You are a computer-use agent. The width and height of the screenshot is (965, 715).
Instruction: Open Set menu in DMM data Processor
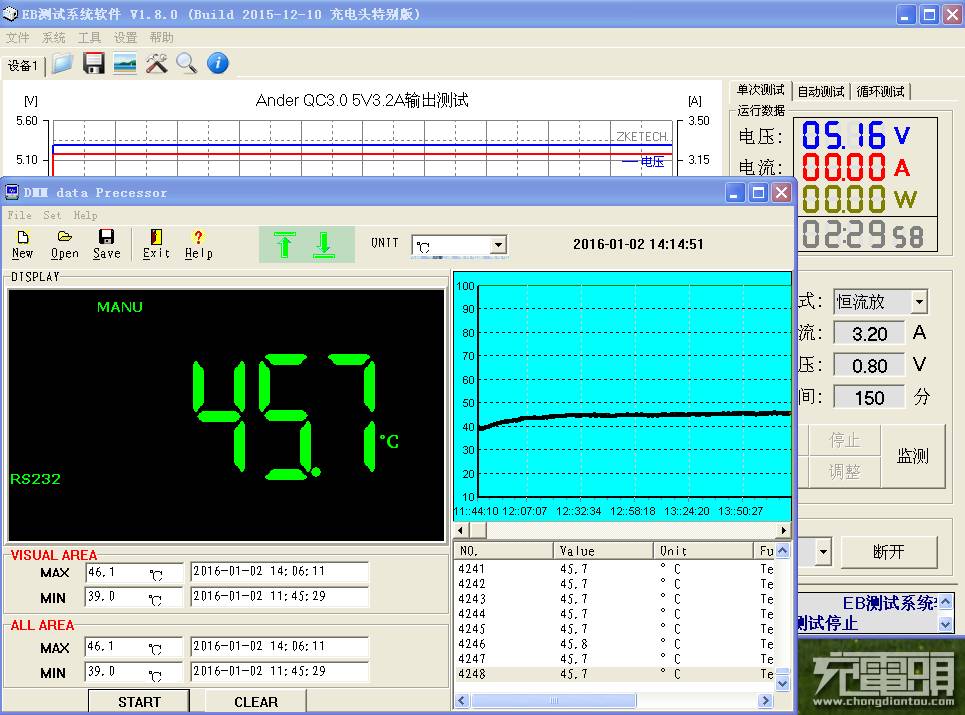pos(52,215)
